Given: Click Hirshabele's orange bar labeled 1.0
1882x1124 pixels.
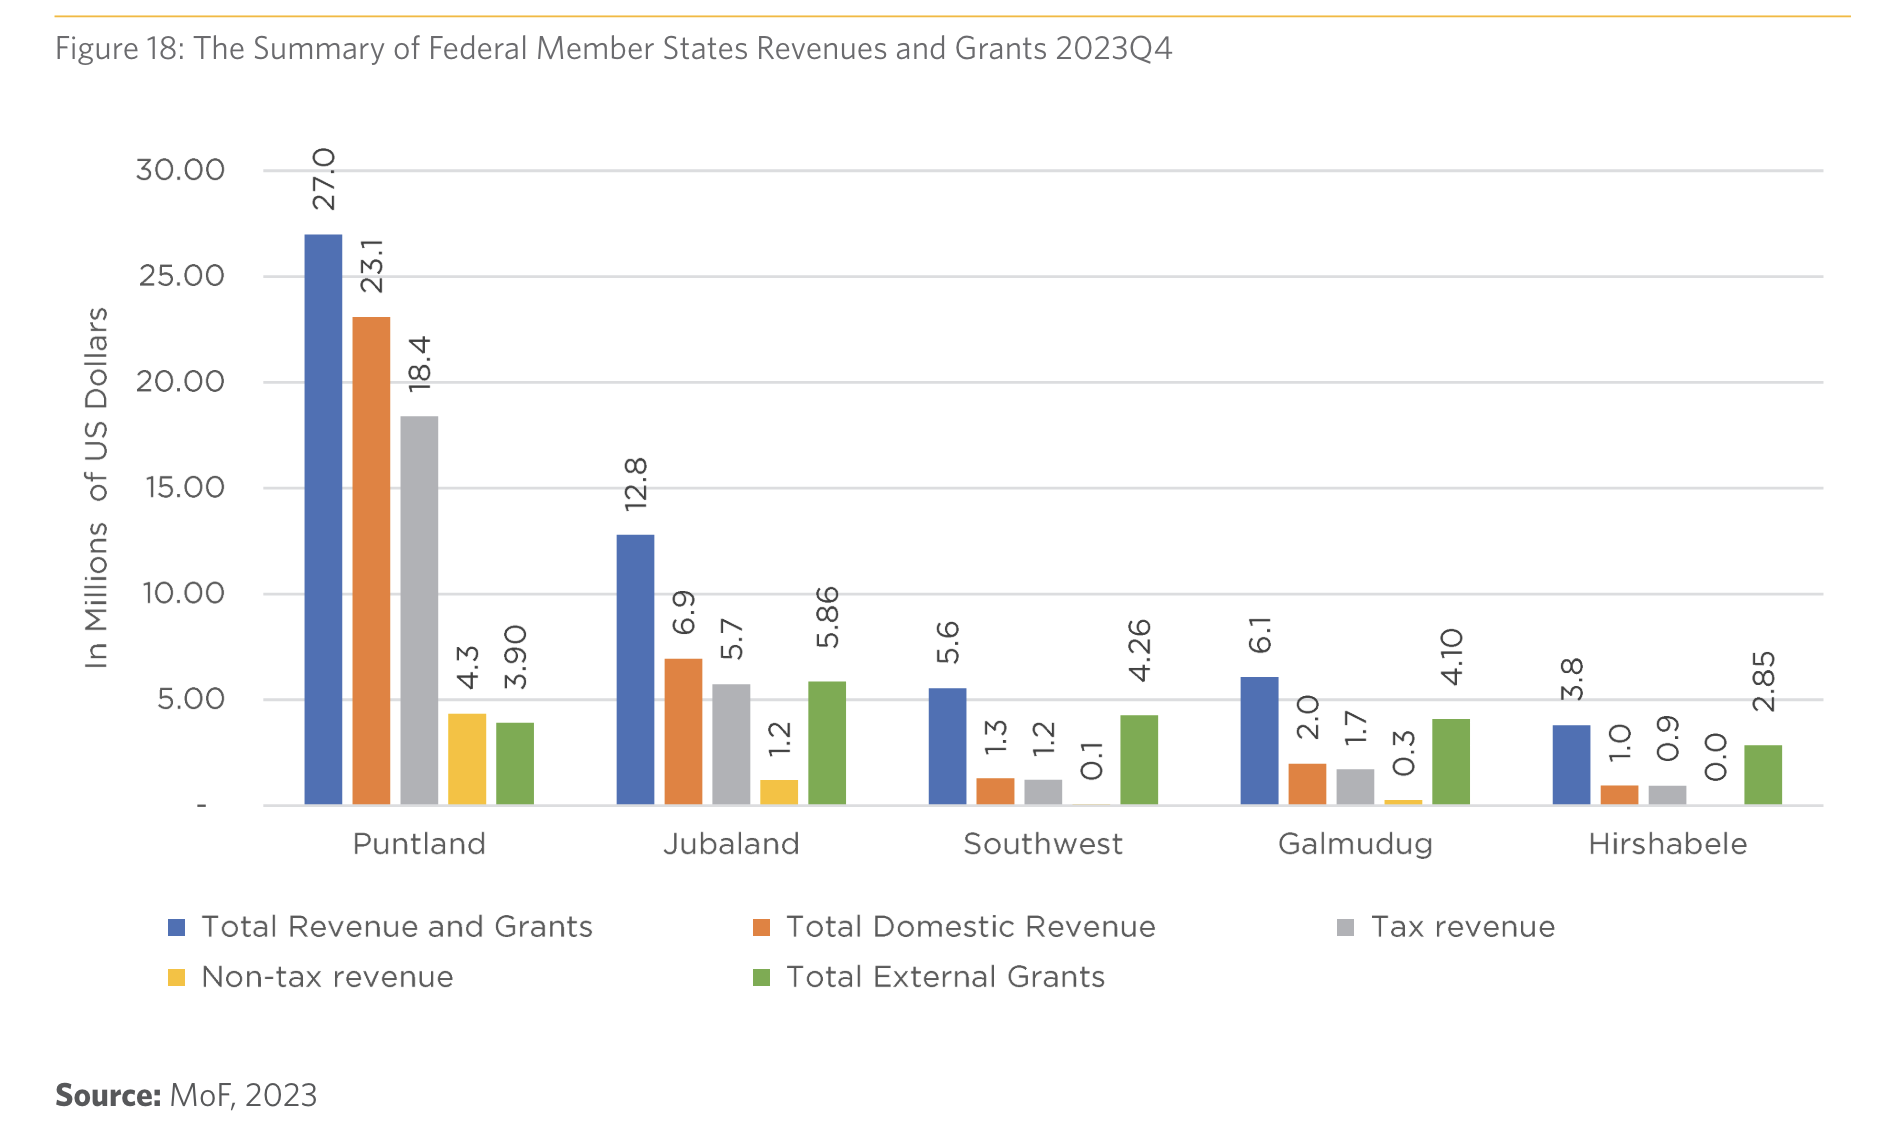Looking at the screenshot, I should pos(1619,795).
